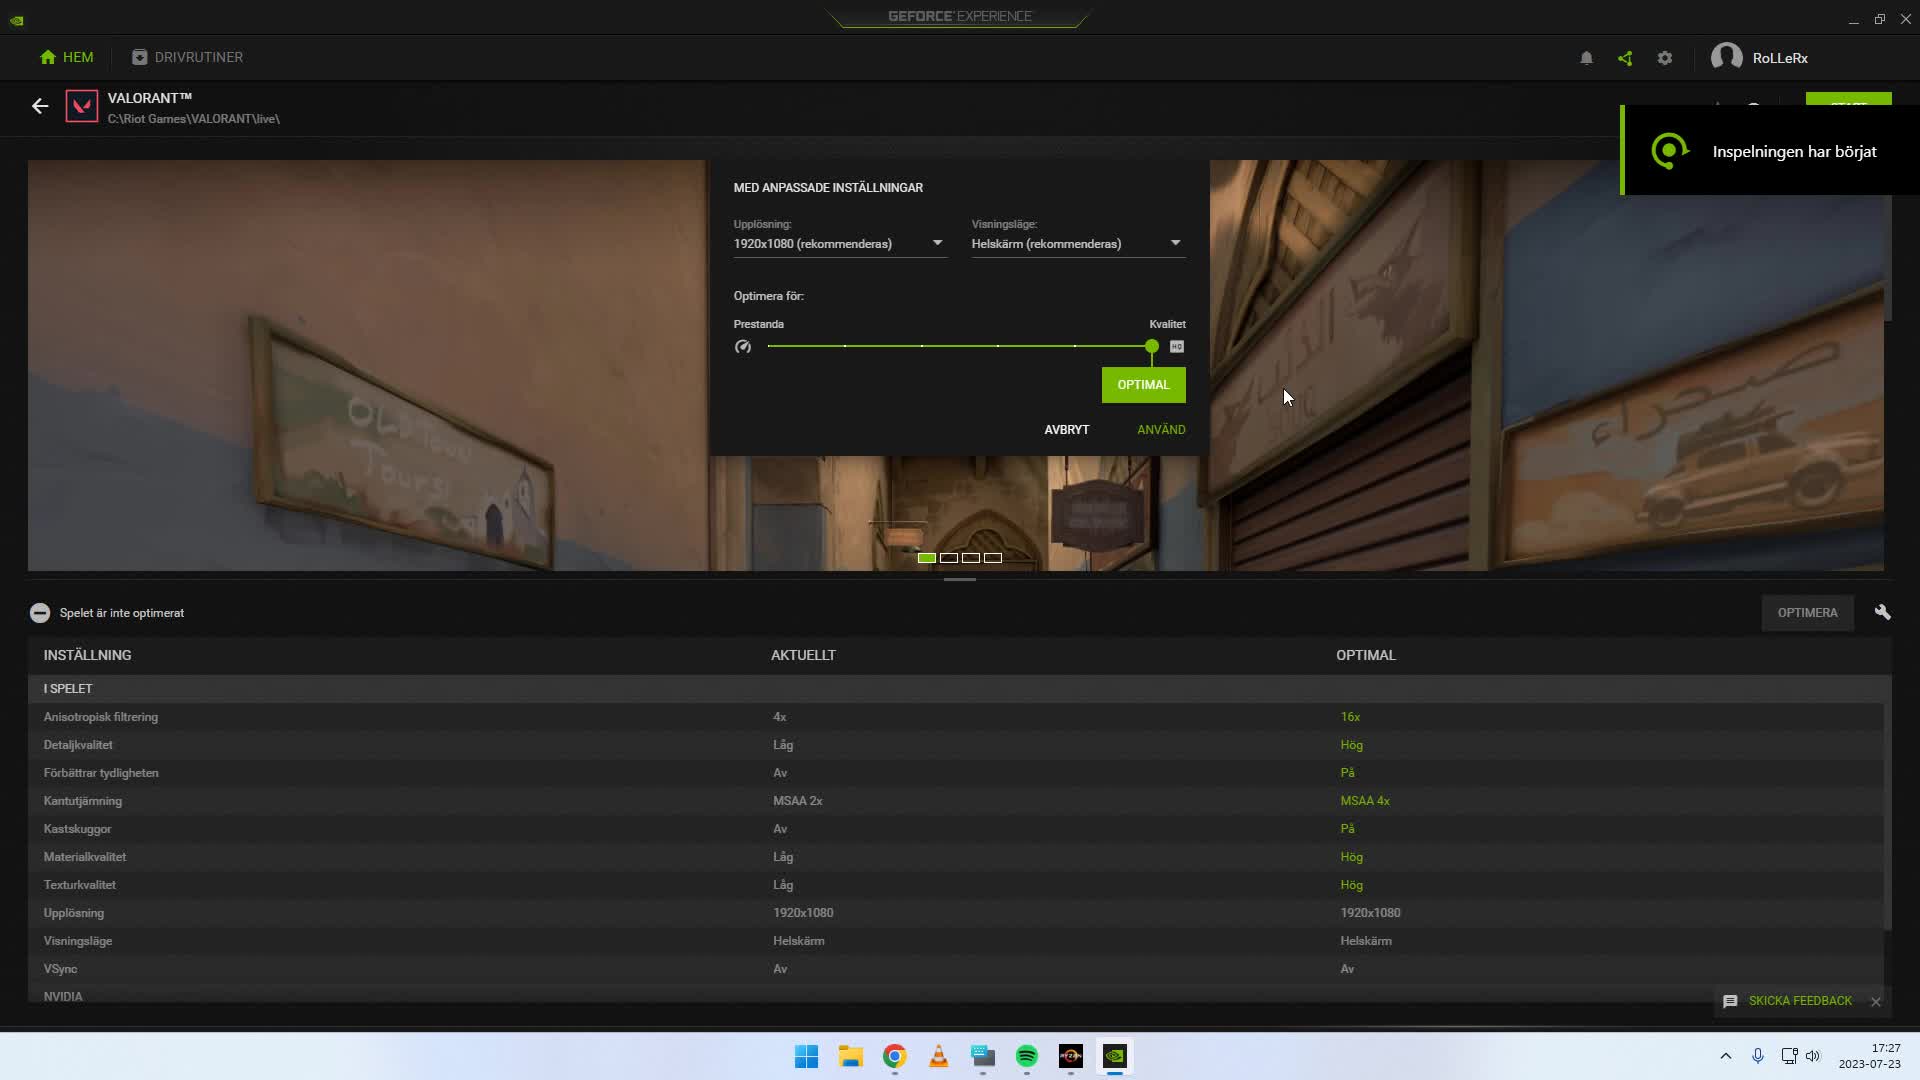
Task: Go to the HEM tab
Action: (66, 57)
